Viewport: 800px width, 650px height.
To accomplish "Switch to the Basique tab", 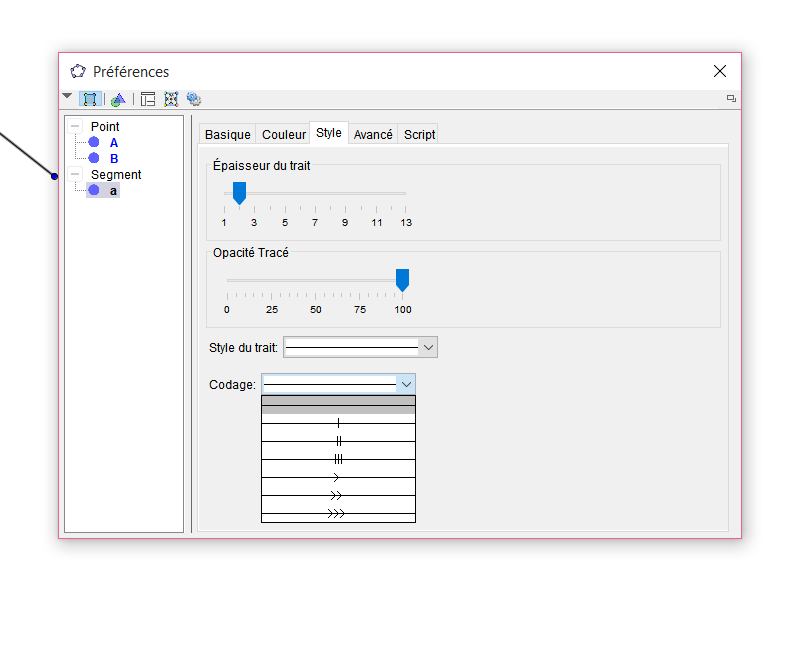I will click(x=227, y=134).
